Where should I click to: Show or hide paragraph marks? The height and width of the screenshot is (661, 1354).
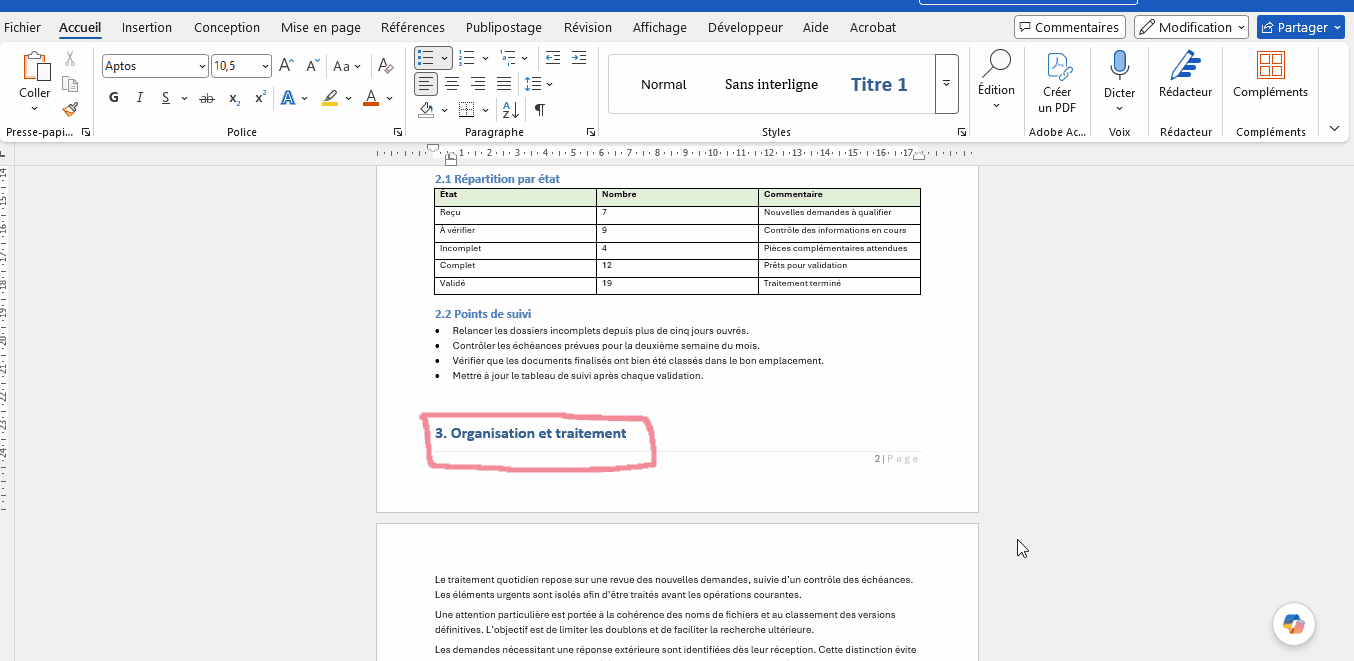[540, 109]
